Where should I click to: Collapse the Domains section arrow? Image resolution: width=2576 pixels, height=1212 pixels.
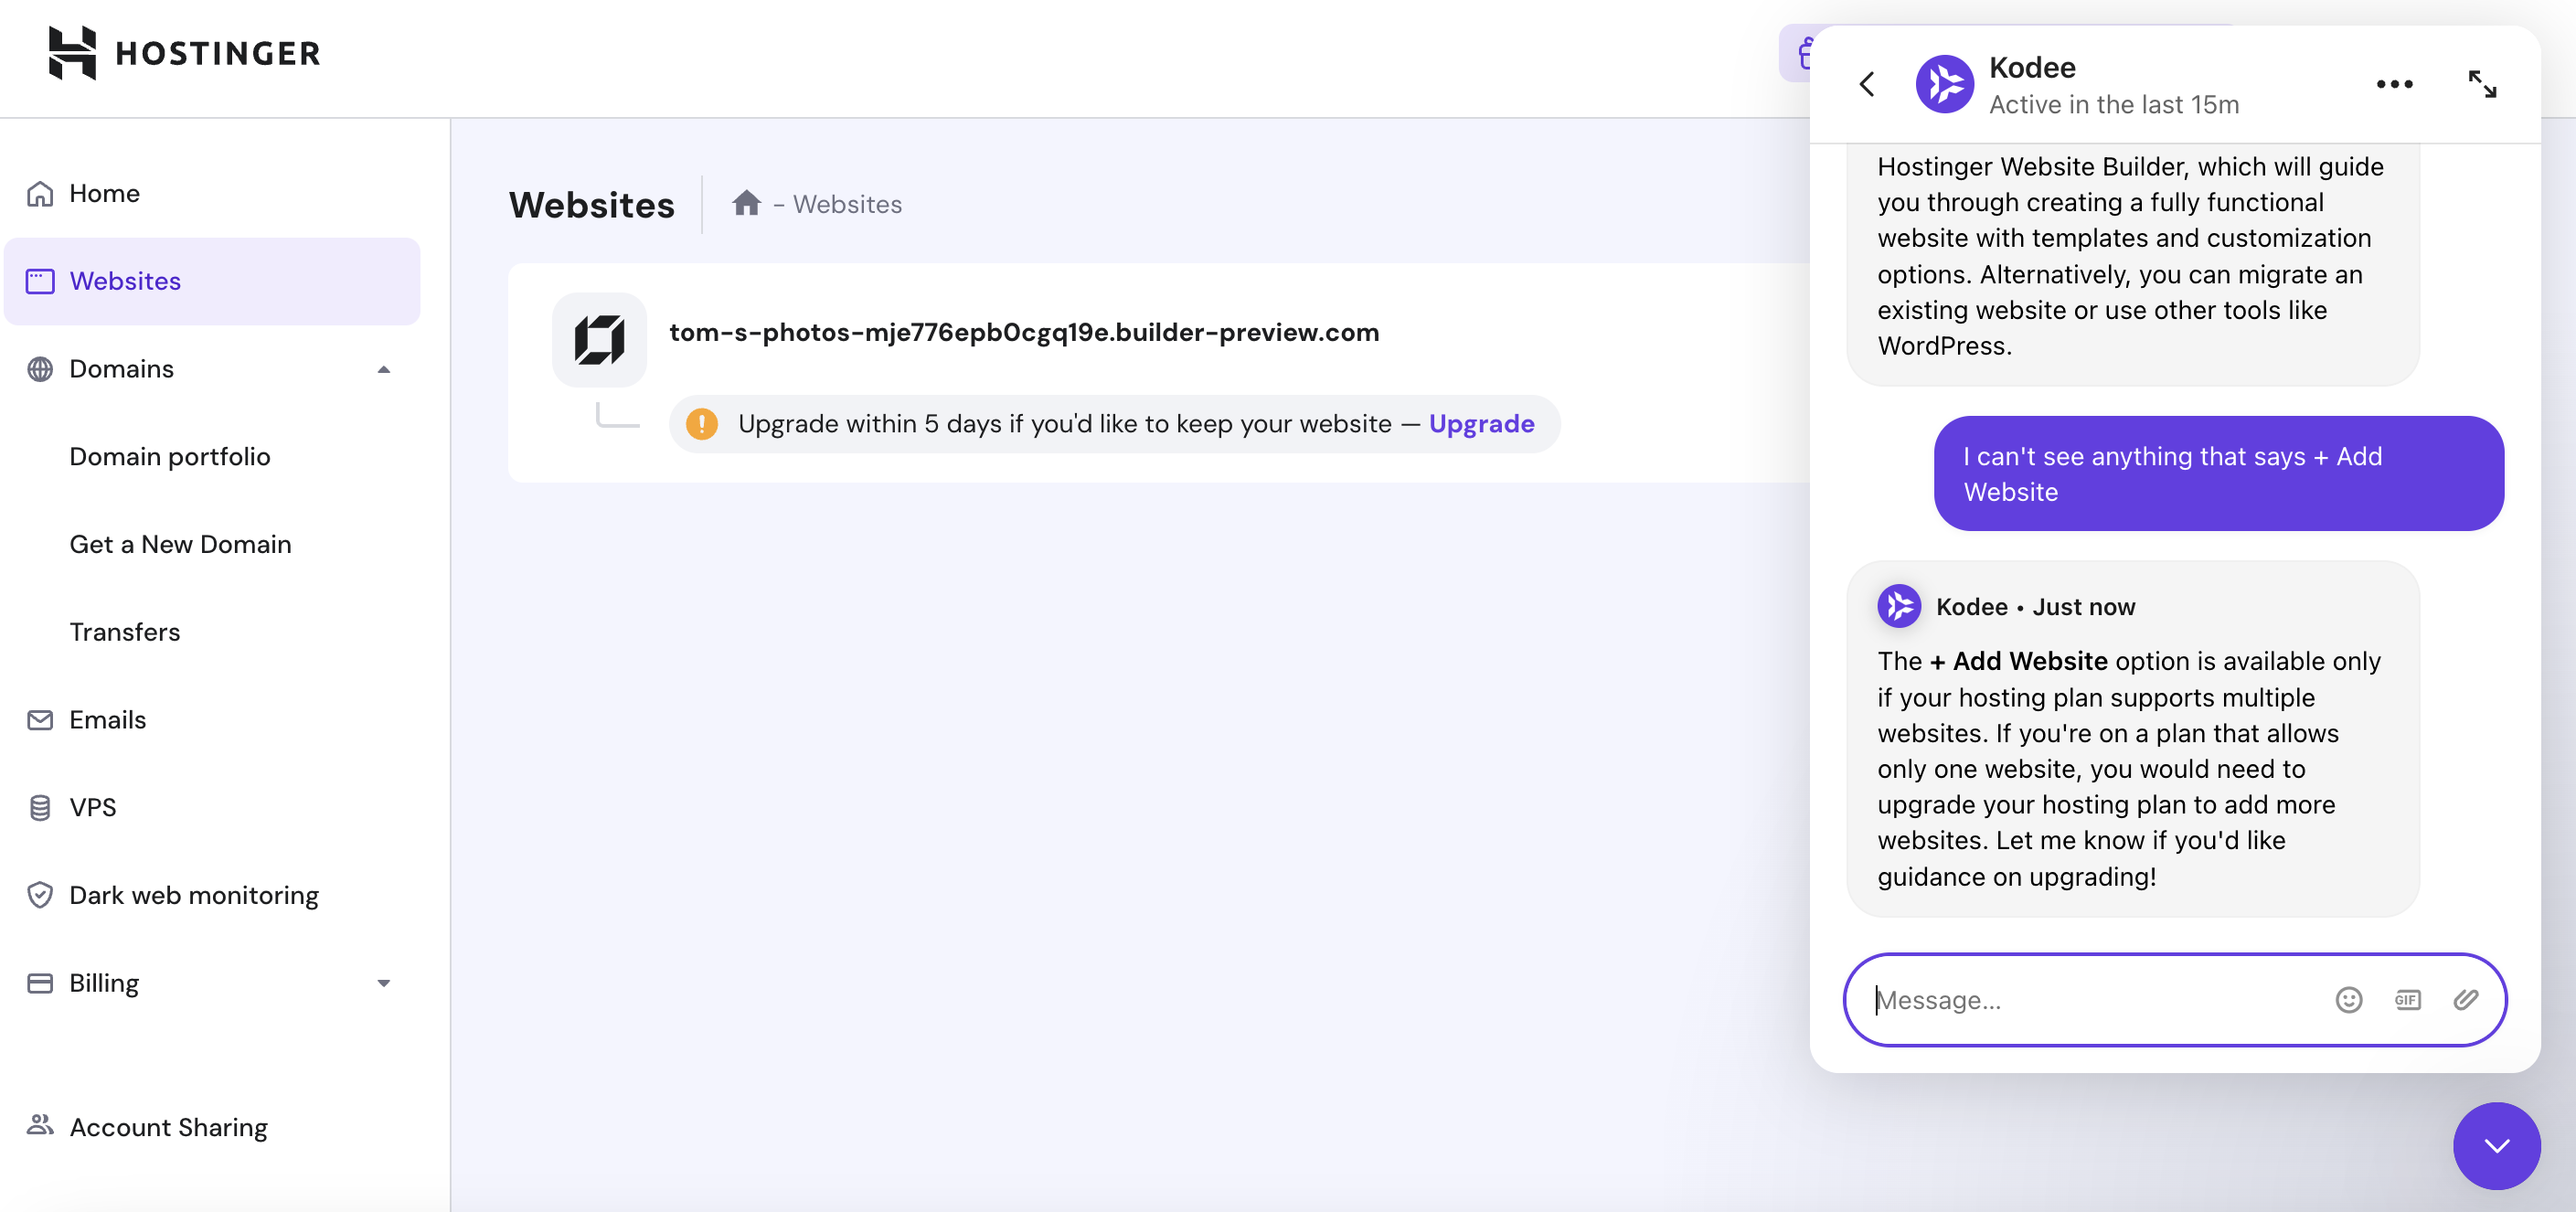383,369
